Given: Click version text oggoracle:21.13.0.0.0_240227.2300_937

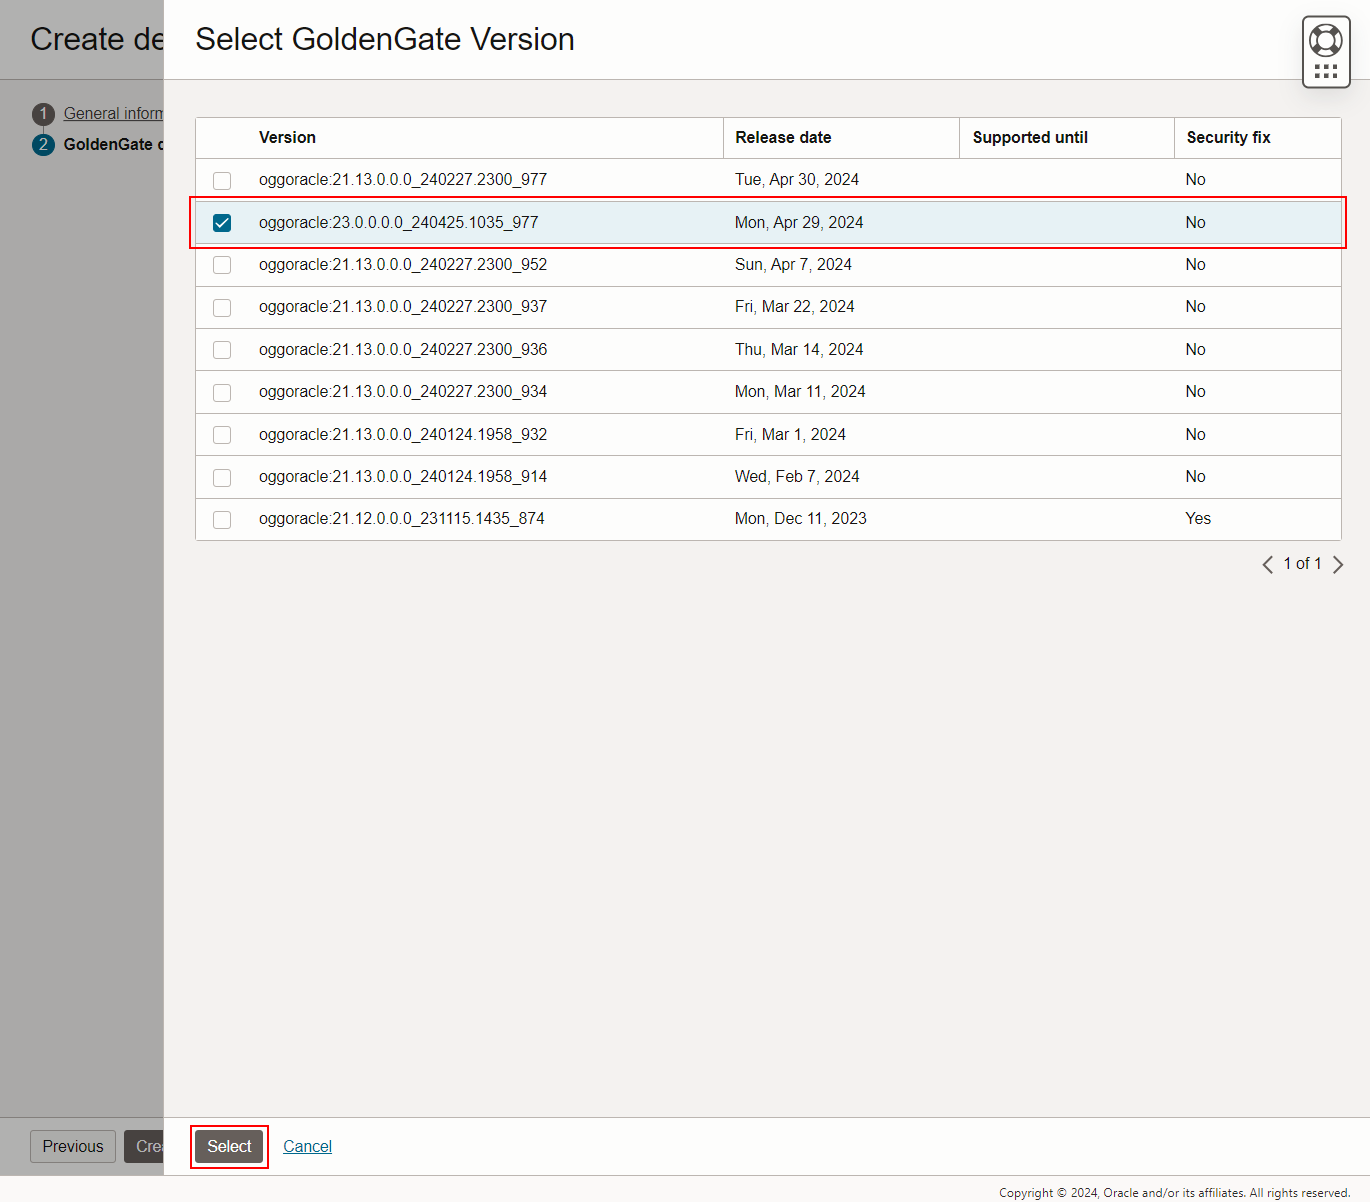Looking at the screenshot, I should point(403,307).
